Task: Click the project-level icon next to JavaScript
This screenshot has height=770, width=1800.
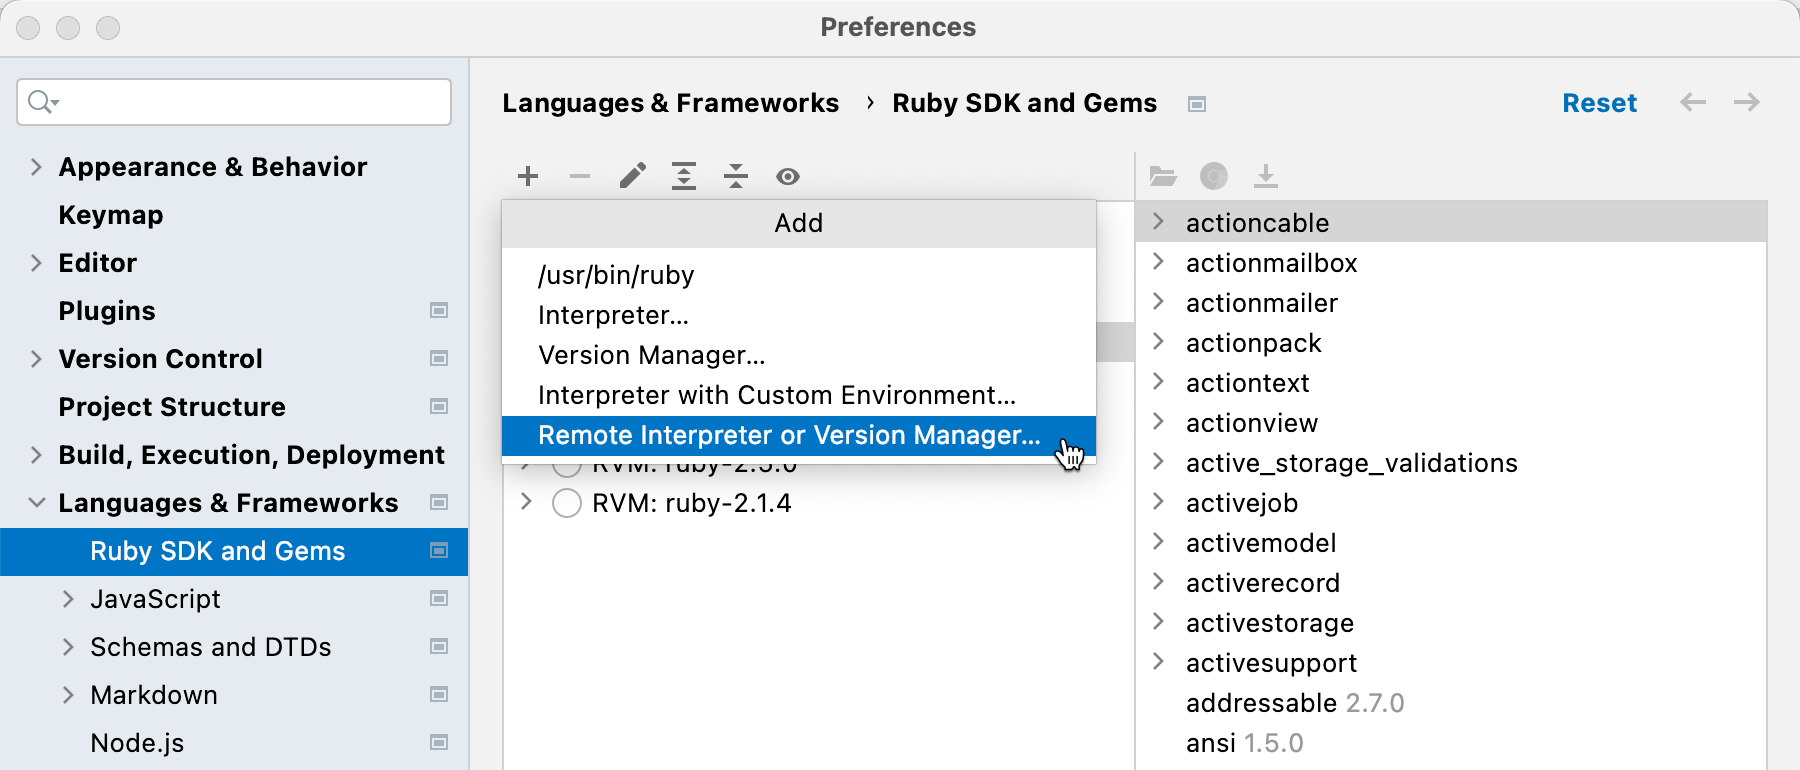Action: click(439, 599)
